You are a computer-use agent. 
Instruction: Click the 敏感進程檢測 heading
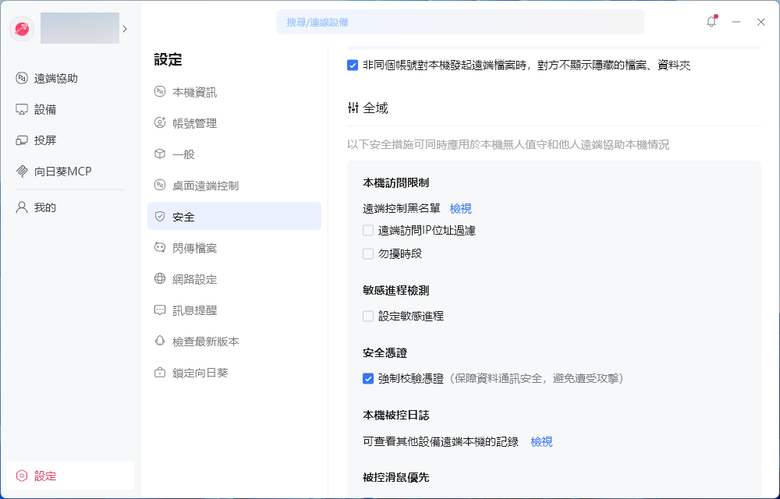(x=396, y=291)
